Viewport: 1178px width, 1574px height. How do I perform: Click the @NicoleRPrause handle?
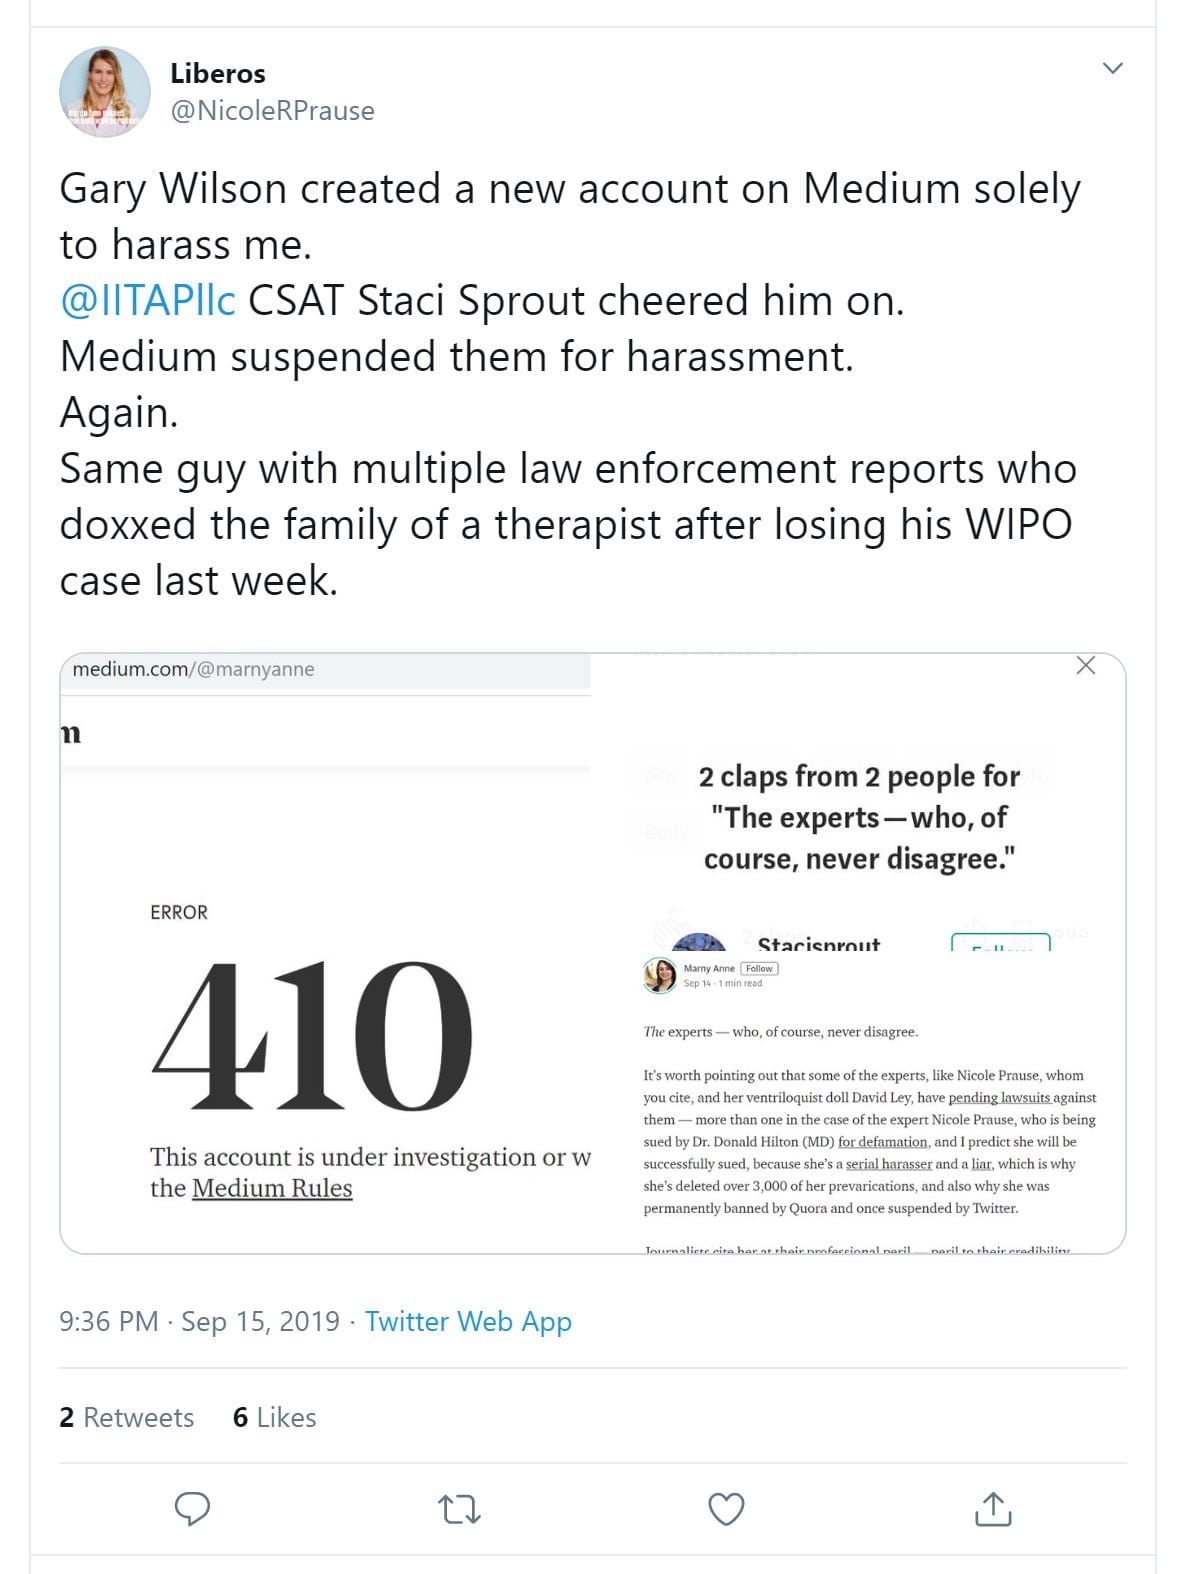(272, 111)
